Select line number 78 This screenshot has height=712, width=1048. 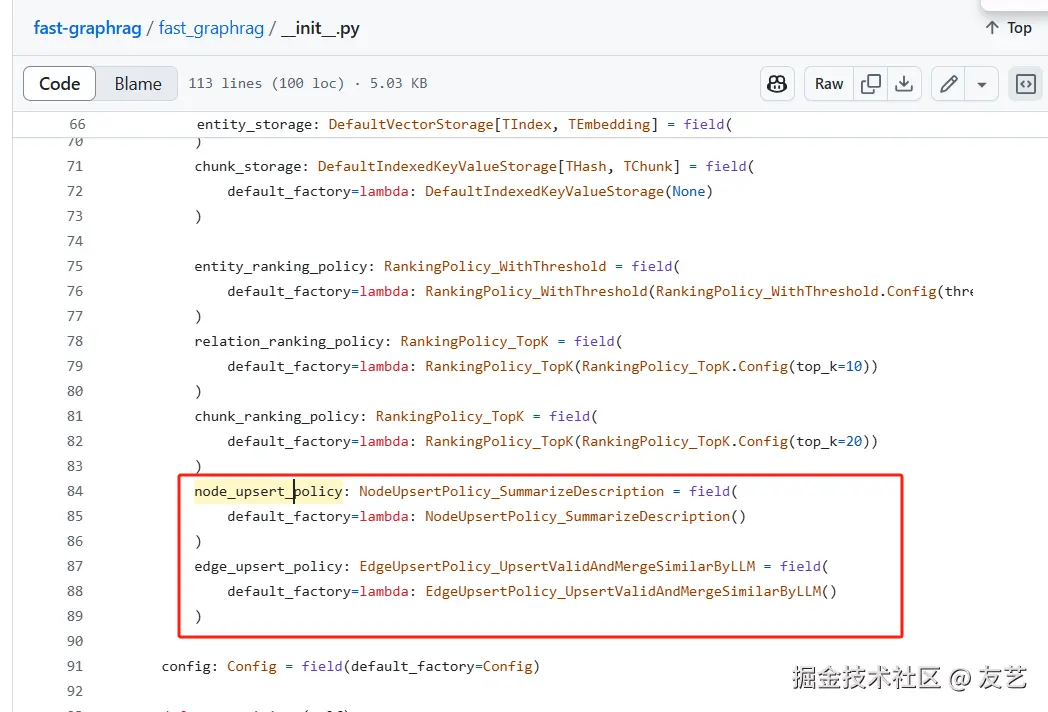[x=75, y=341]
